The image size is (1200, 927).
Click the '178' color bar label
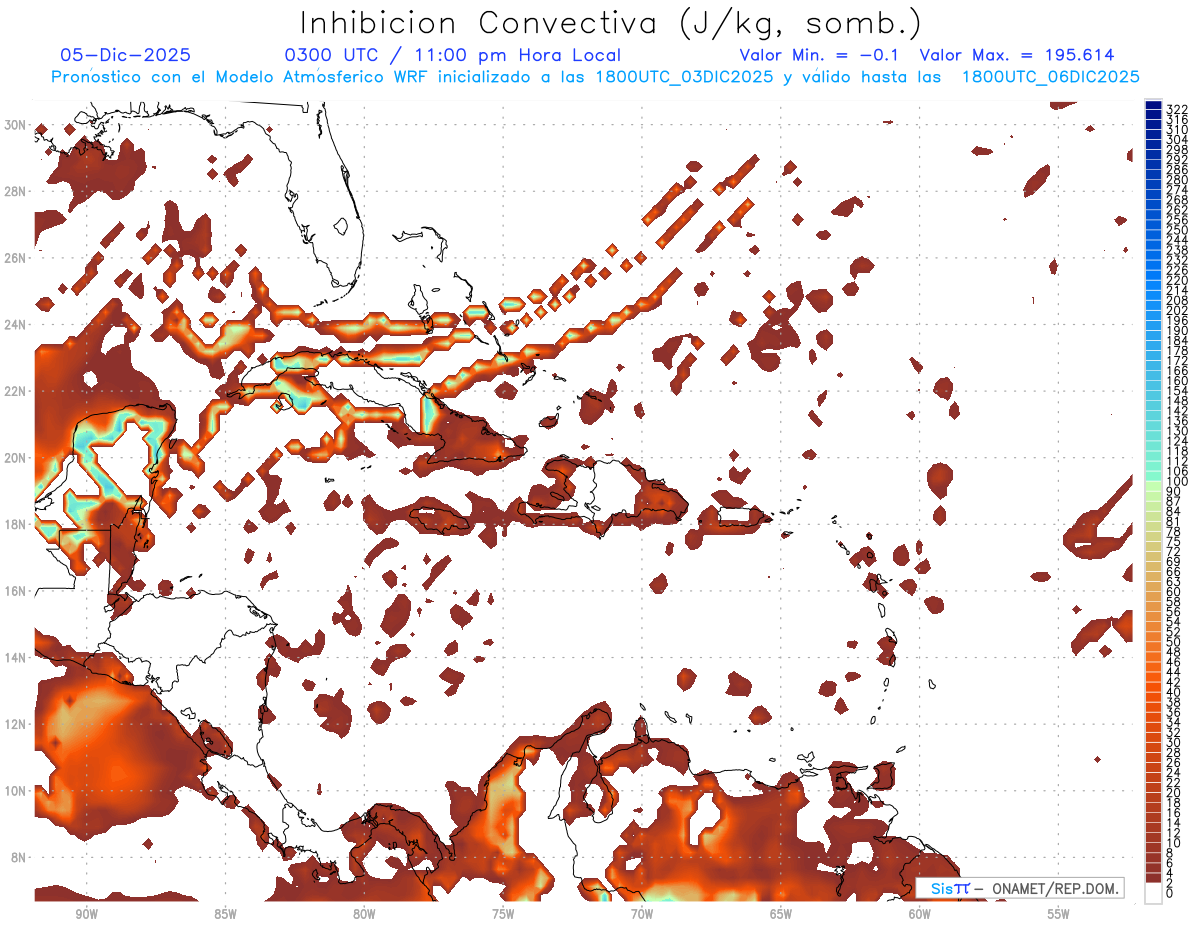(x=1177, y=351)
